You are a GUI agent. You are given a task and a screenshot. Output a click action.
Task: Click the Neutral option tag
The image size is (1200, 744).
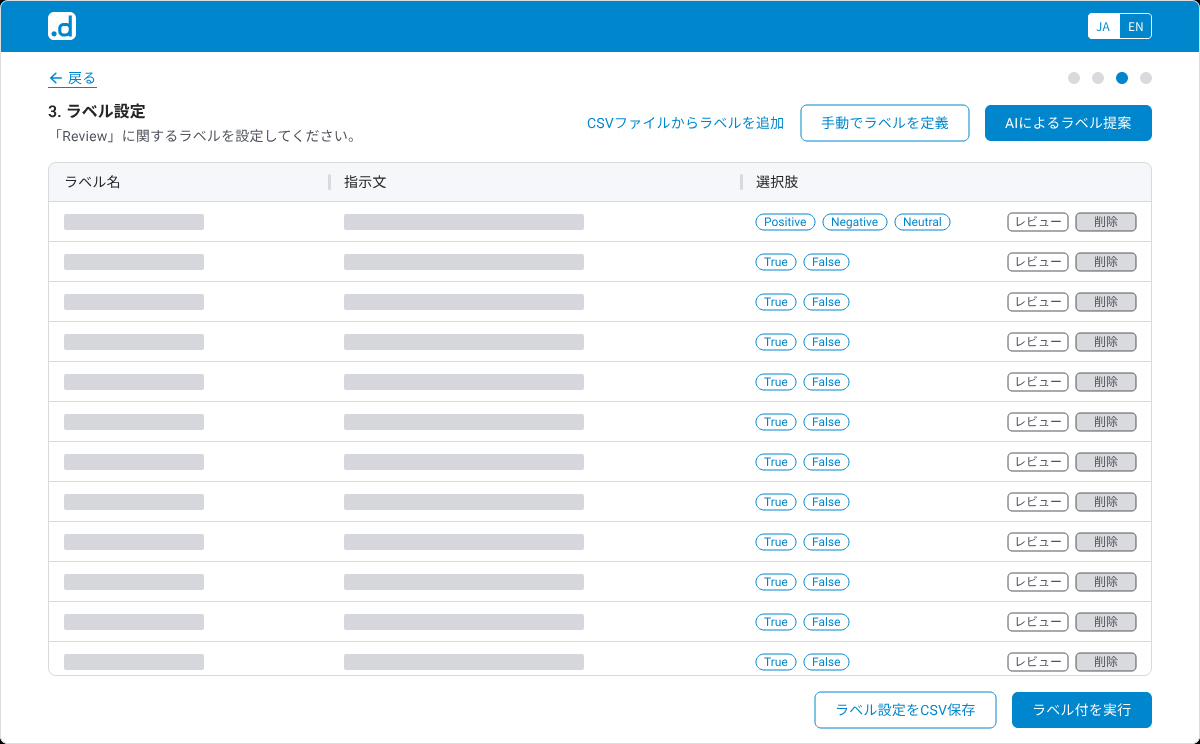pos(922,222)
